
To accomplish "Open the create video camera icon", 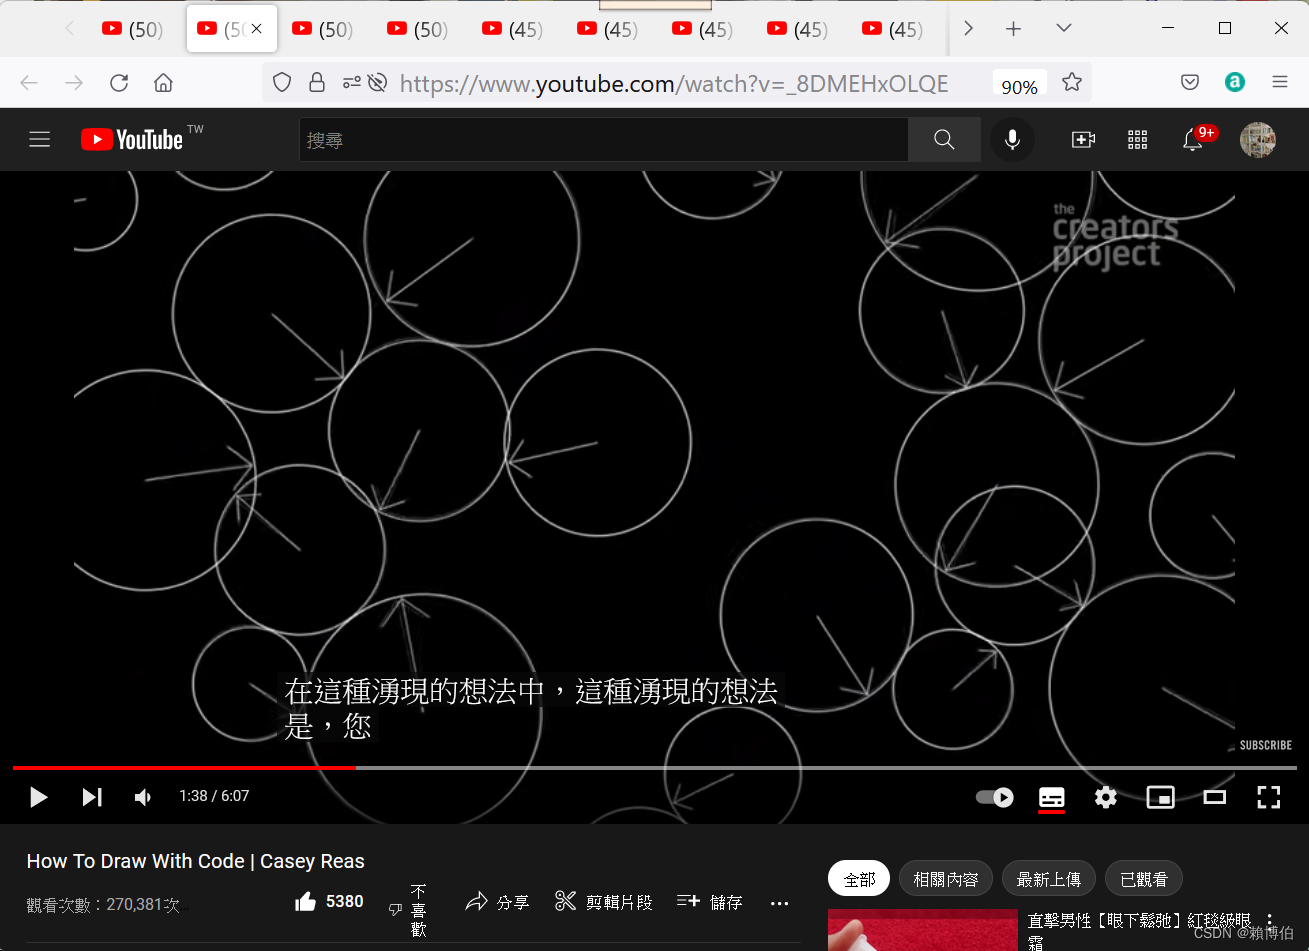I will (1083, 140).
